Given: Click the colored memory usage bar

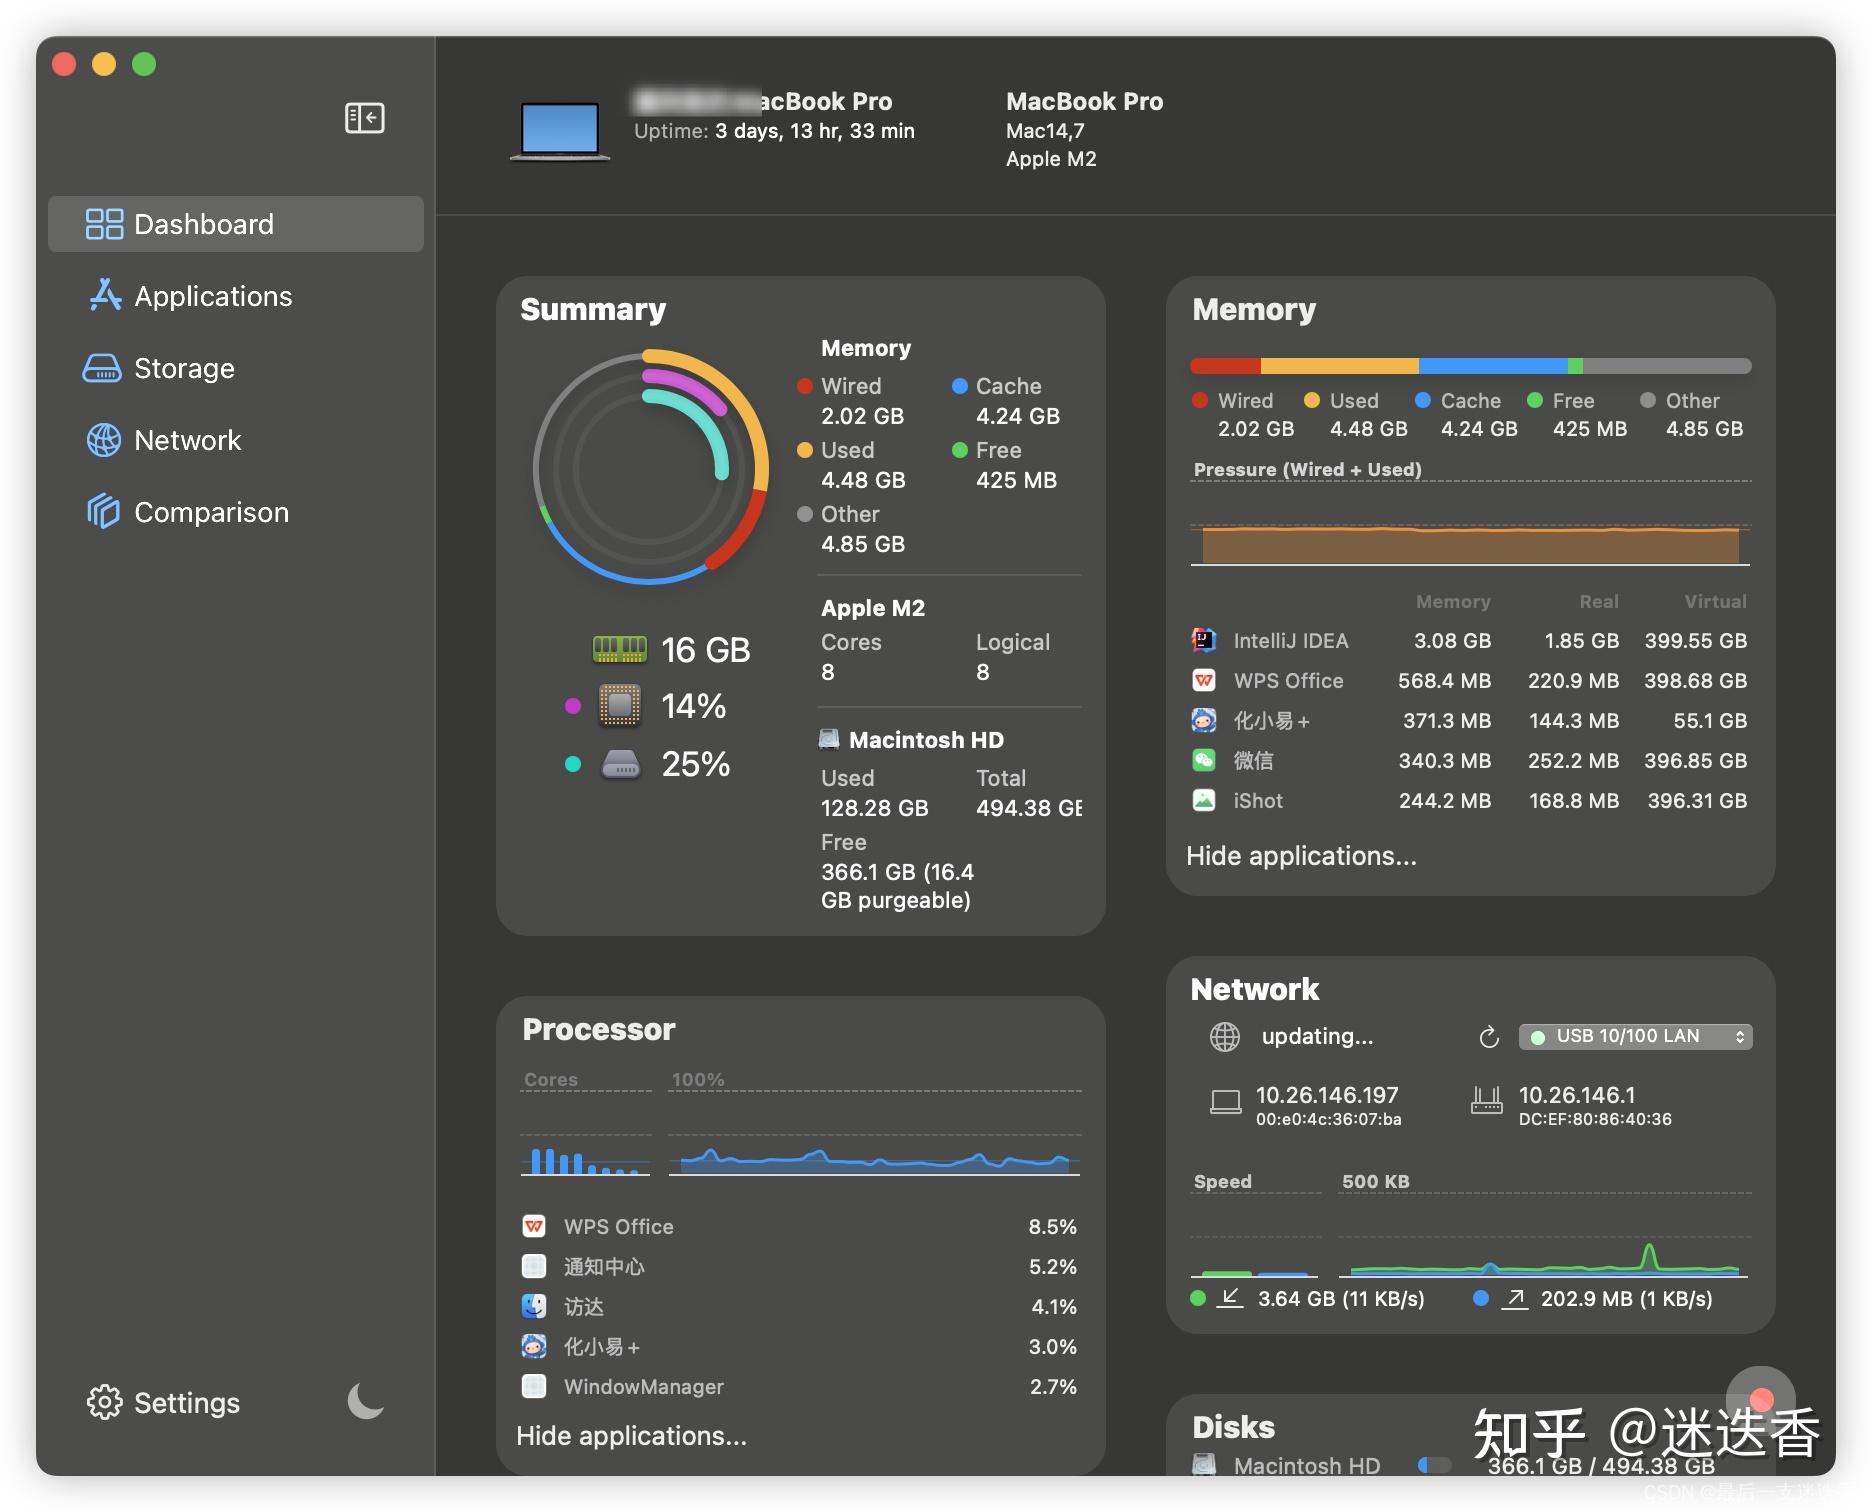Looking at the screenshot, I should (1469, 366).
